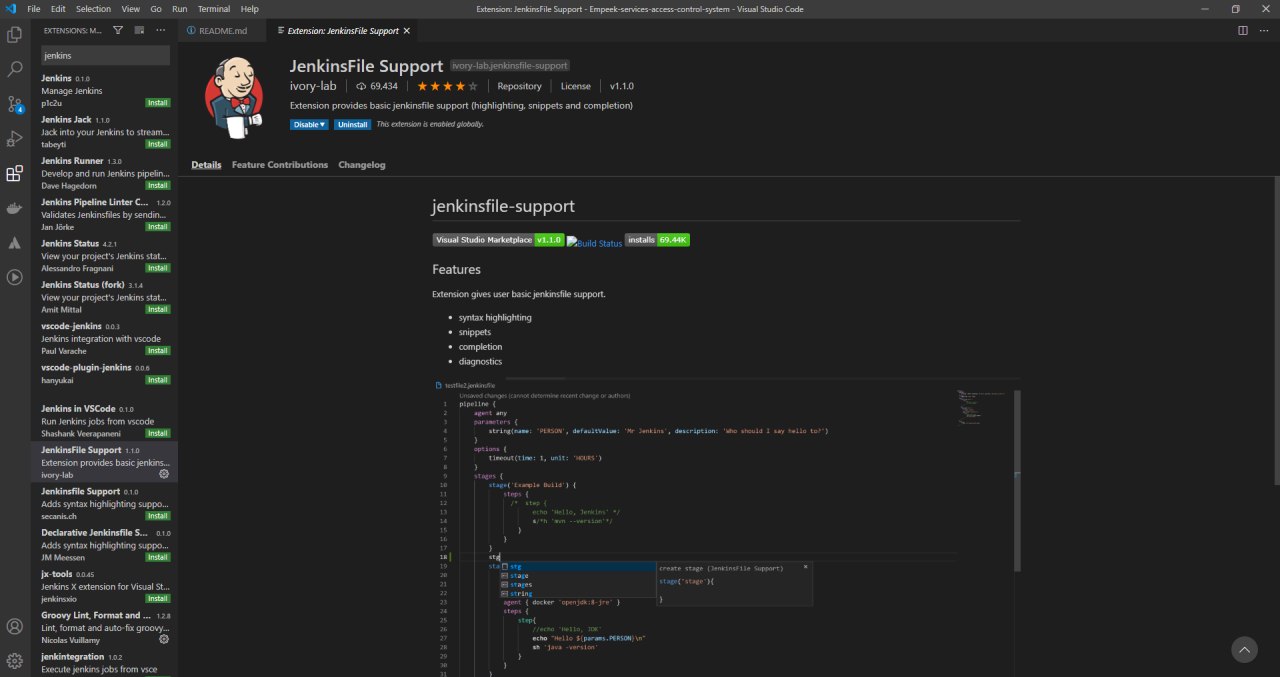Install the Jenkins Jack extension
The image size is (1280, 677).
(158, 144)
